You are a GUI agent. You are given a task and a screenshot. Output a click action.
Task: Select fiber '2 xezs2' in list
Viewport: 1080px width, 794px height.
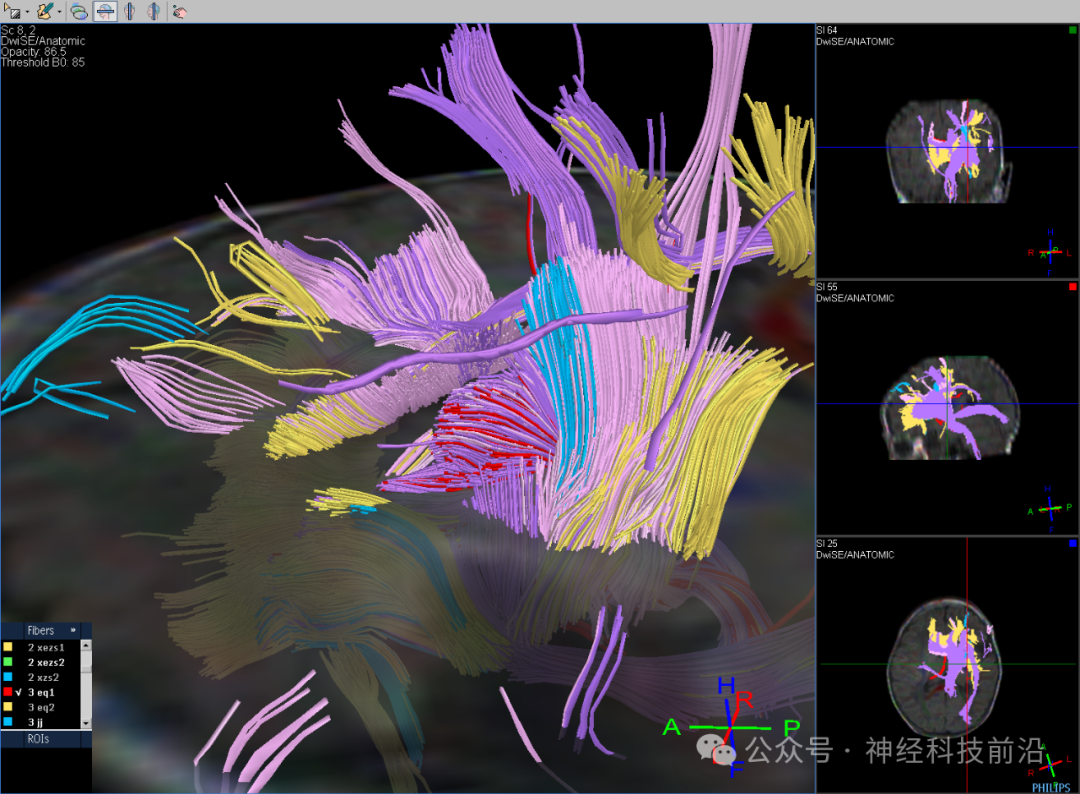pos(46,662)
